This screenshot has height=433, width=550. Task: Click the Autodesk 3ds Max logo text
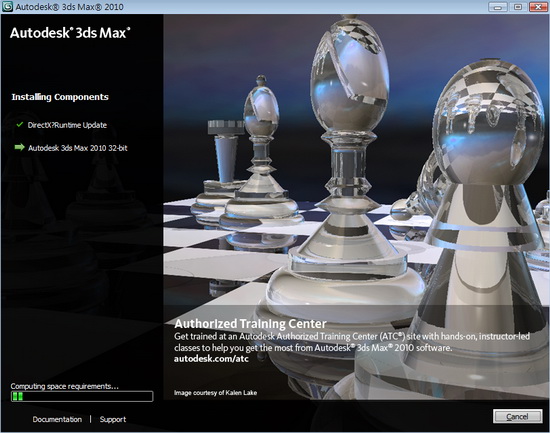pyautogui.click(x=70, y=33)
